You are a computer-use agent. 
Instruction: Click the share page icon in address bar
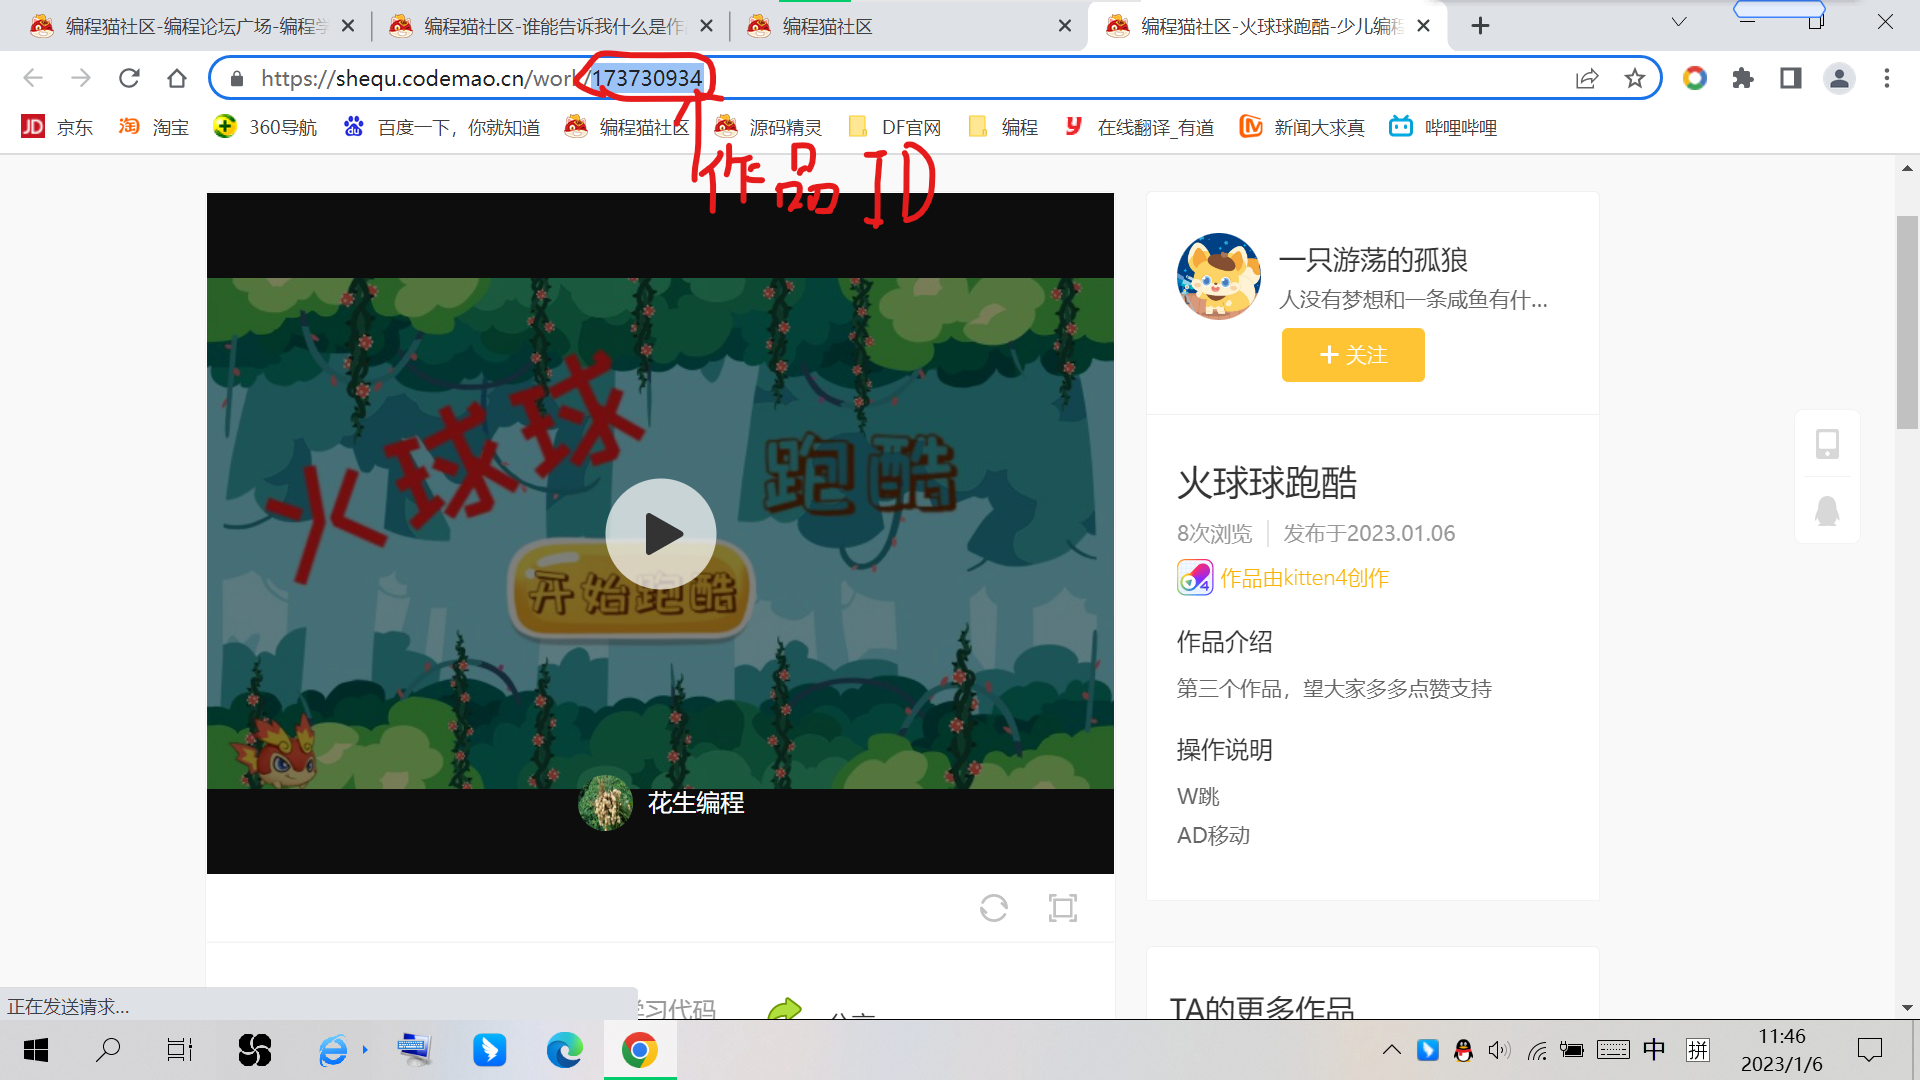(1587, 78)
